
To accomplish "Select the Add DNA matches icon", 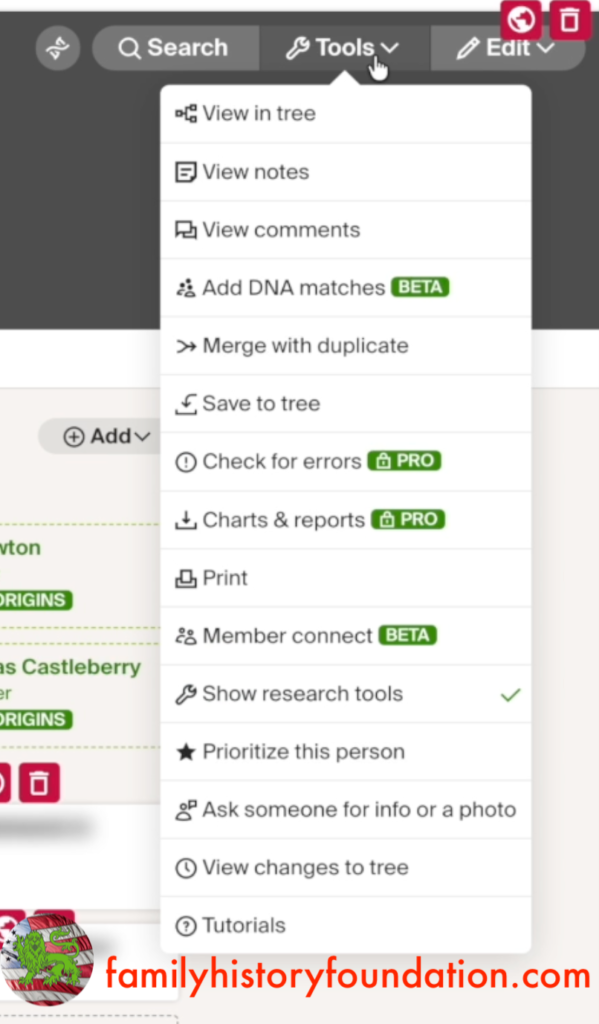I will 187,287.
